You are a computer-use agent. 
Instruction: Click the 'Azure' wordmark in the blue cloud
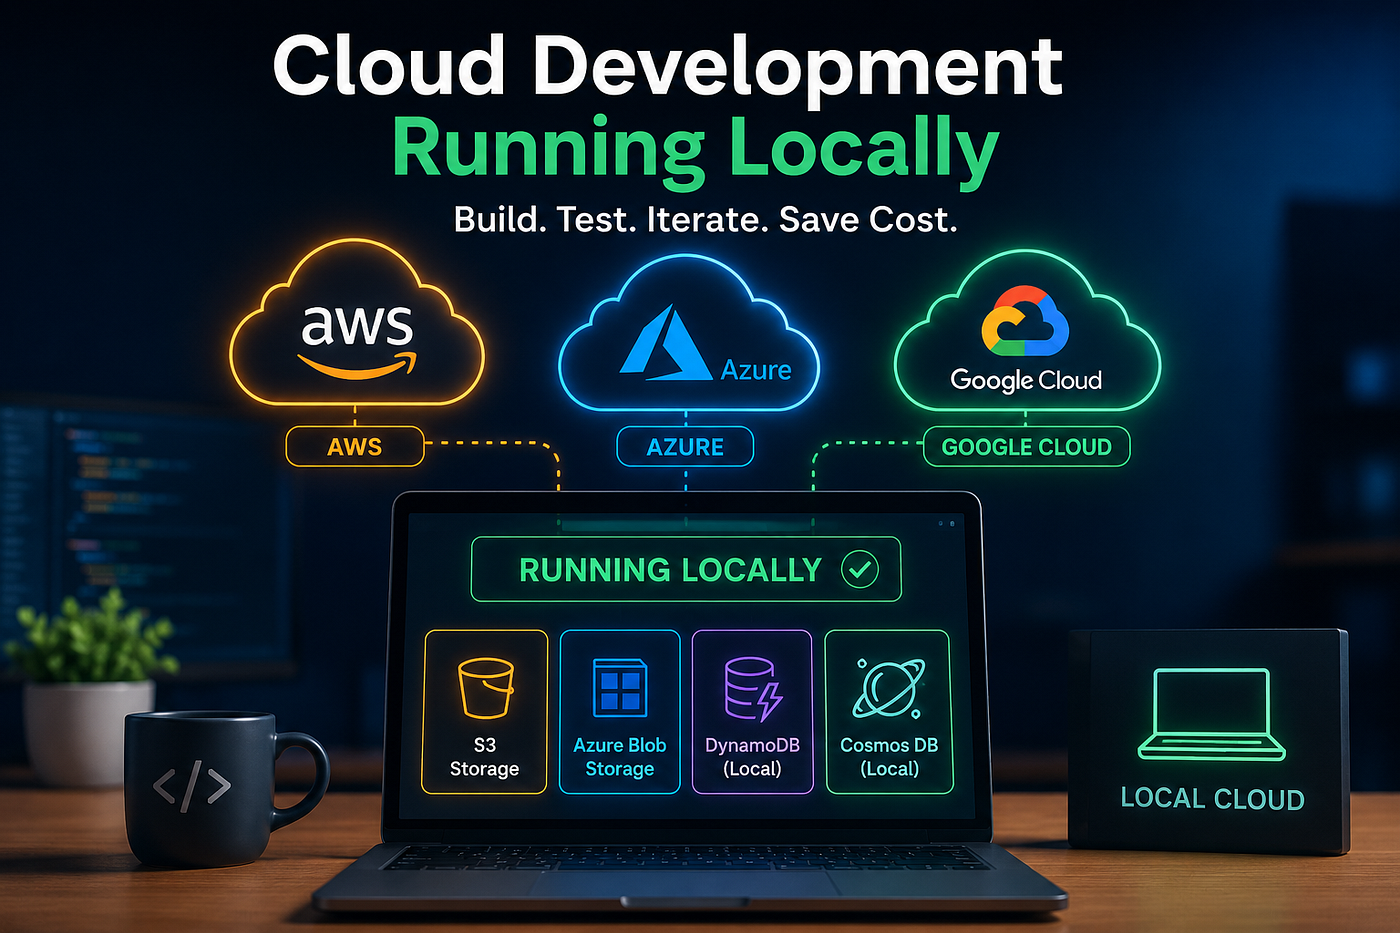coord(756,370)
